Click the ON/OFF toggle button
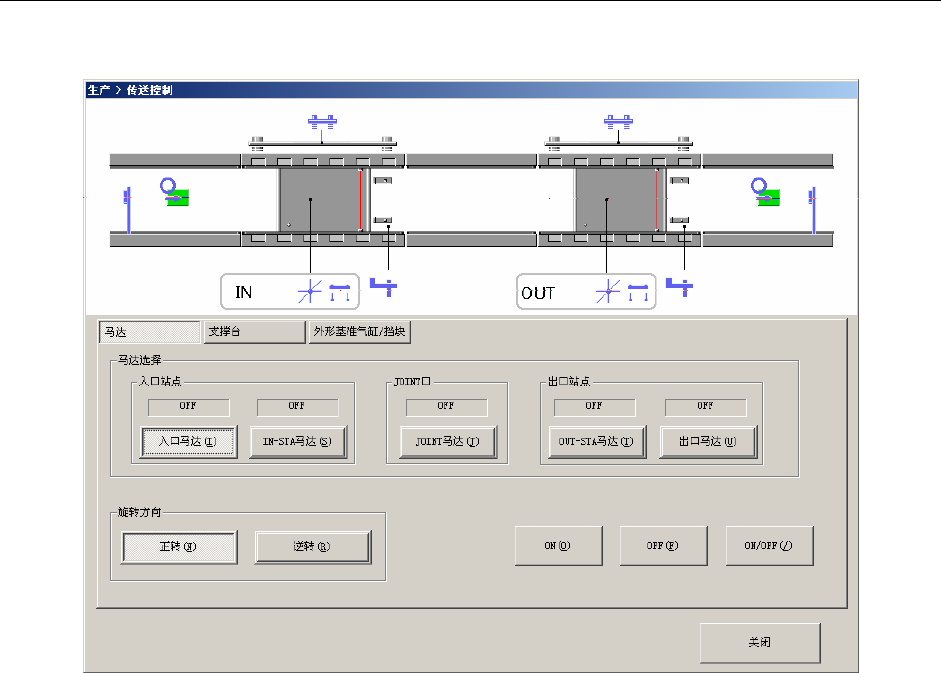 point(769,546)
